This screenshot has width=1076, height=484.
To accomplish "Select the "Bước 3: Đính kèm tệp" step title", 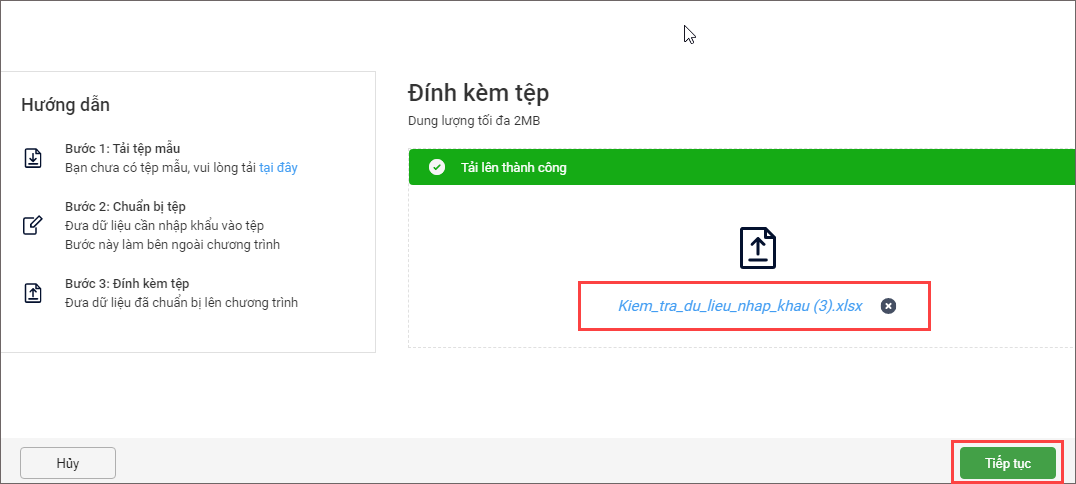I will tap(127, 283).
